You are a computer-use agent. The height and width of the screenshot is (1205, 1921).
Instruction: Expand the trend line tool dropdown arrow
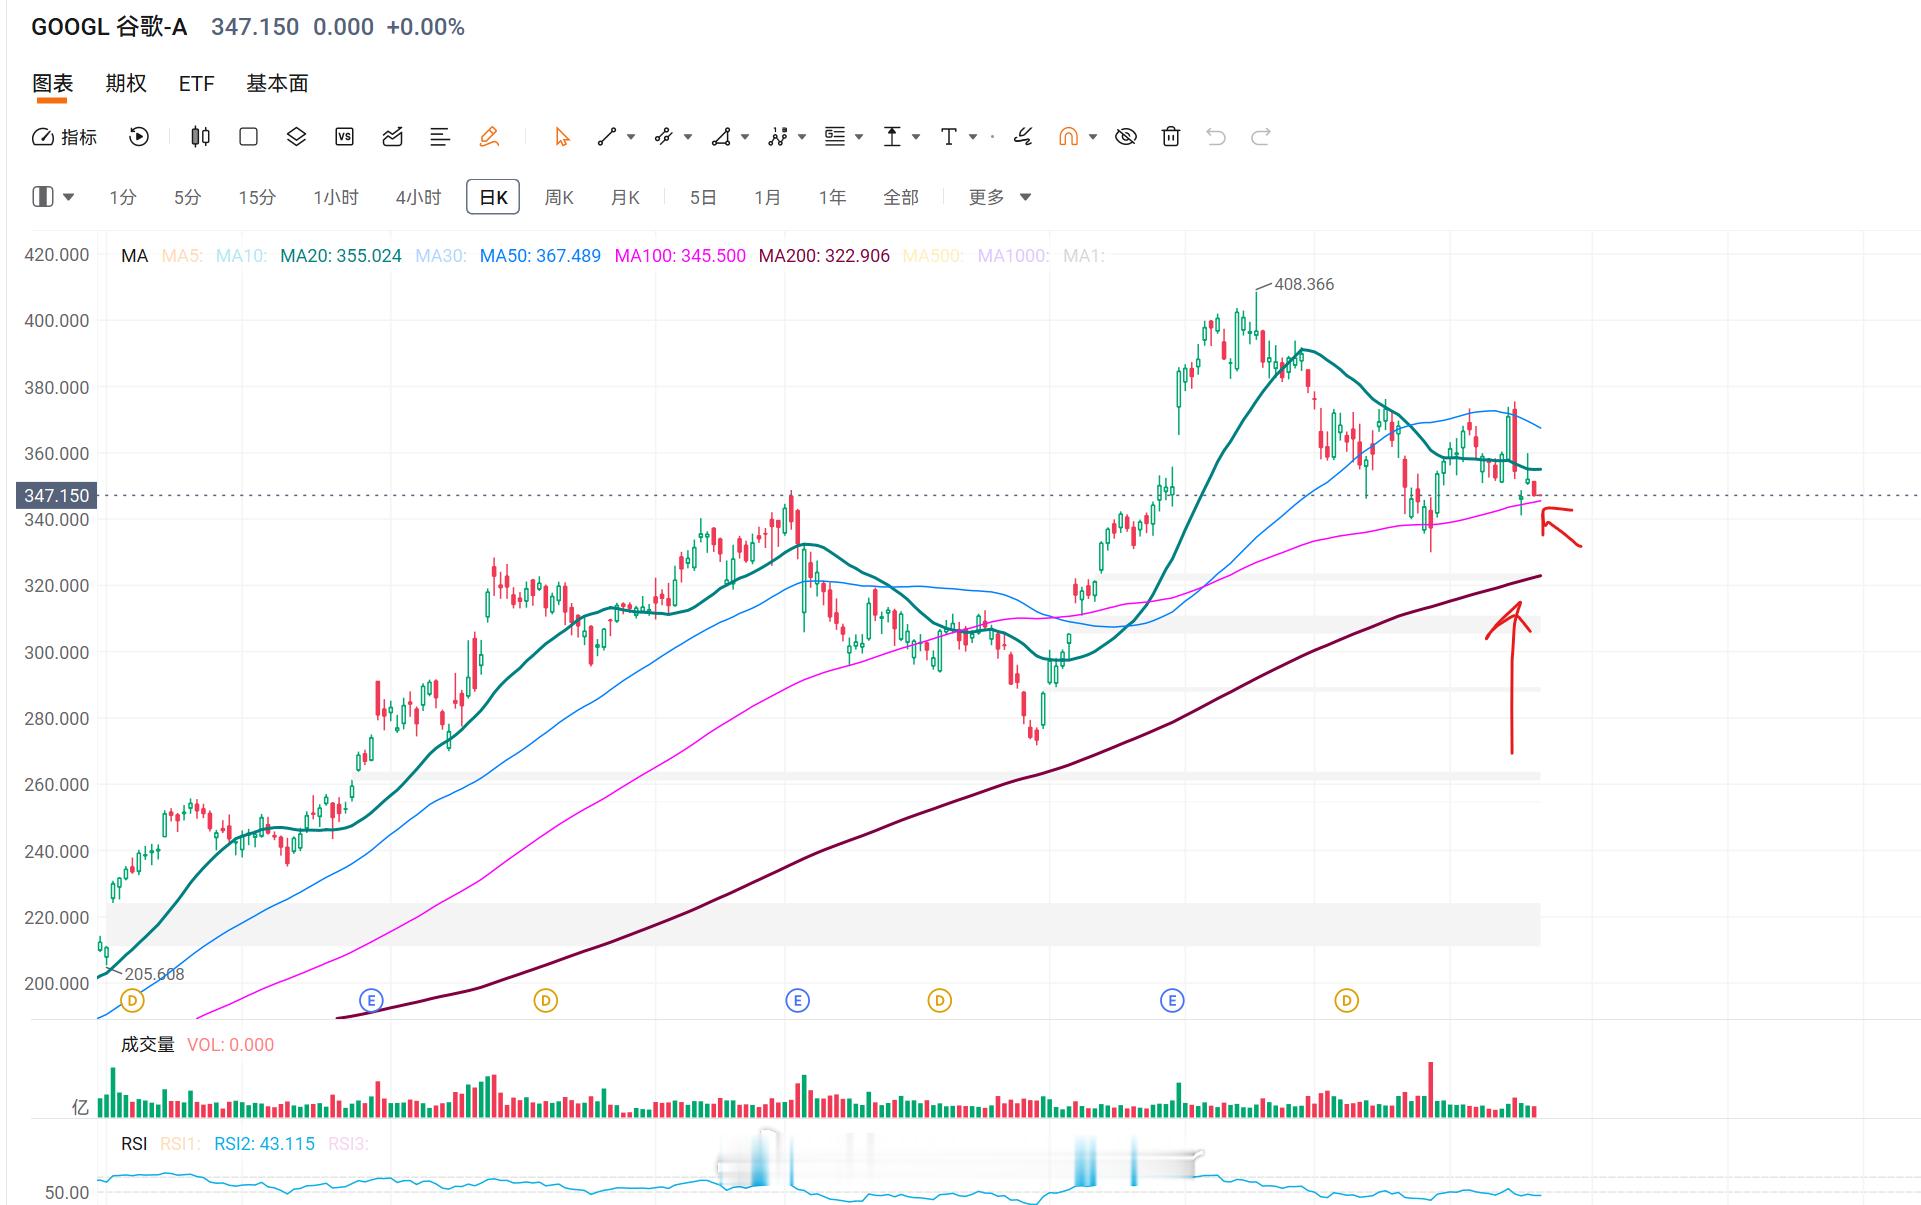(631, 137)
